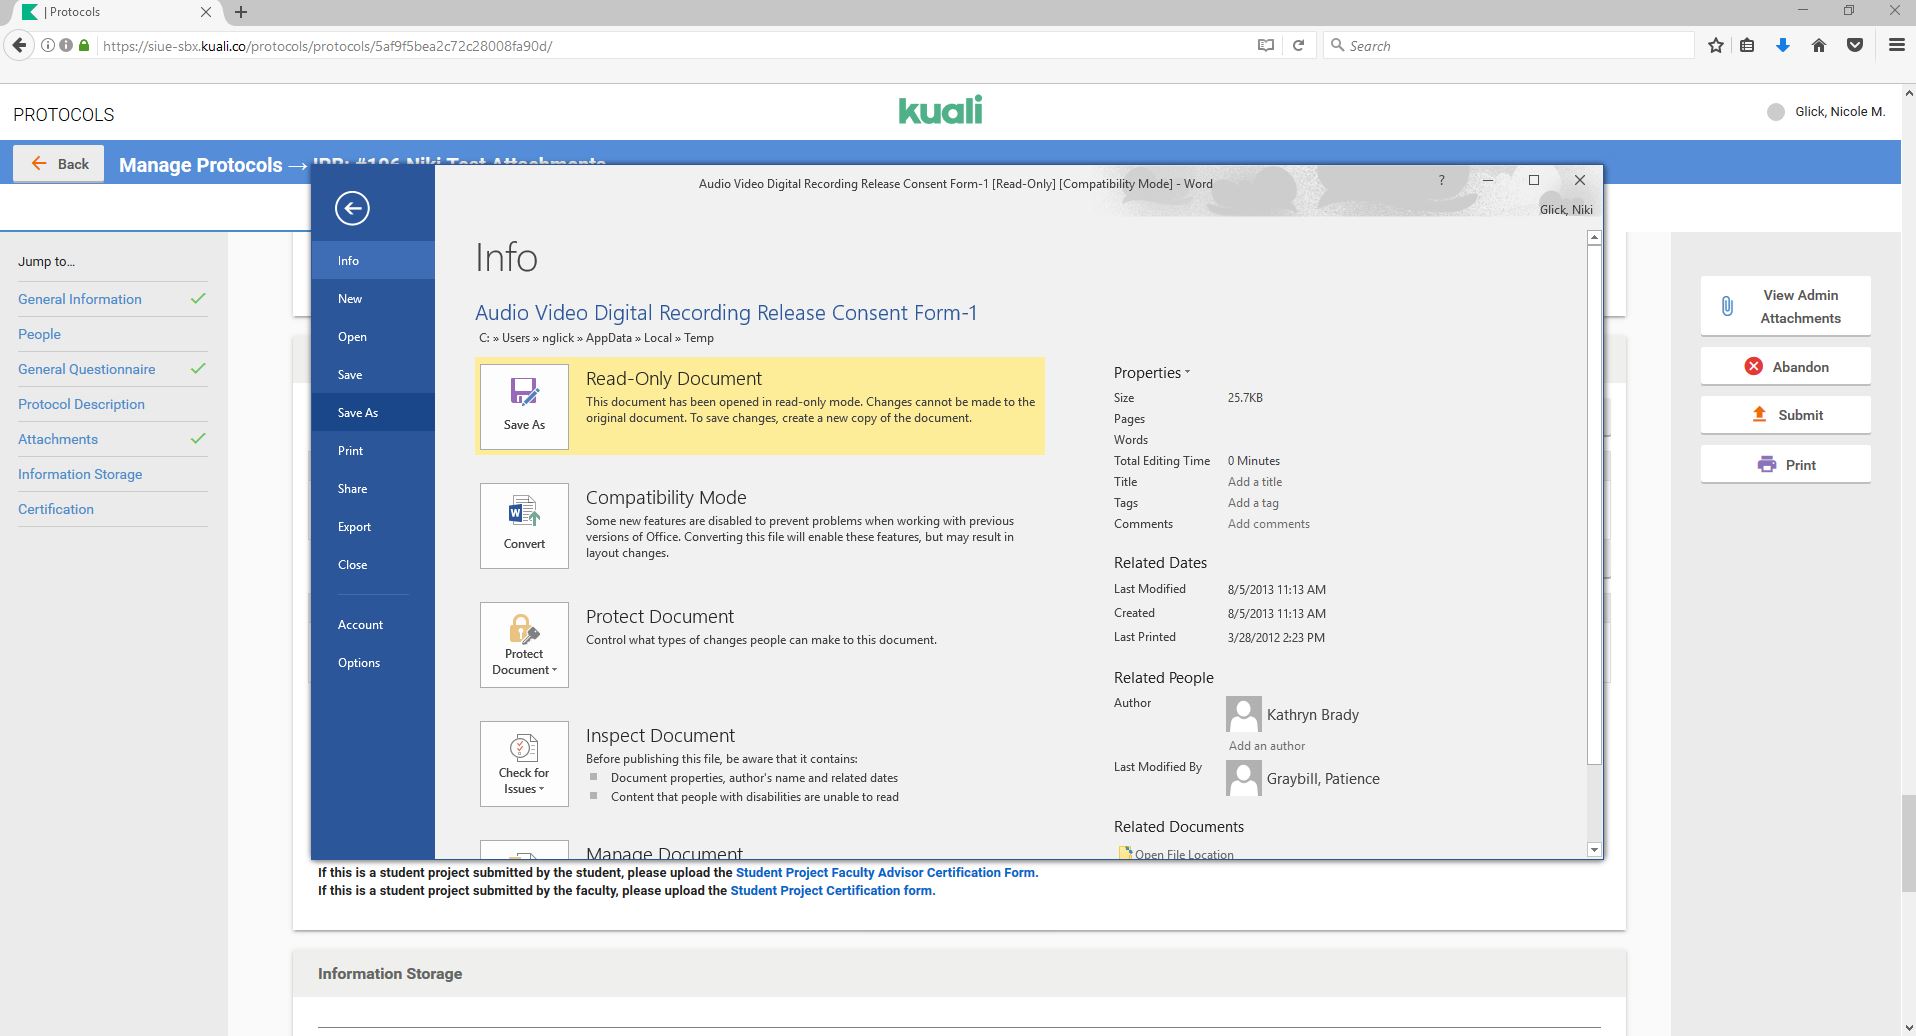
Task: Go to browser home page icon
Action: click(x=1819, y=45)
